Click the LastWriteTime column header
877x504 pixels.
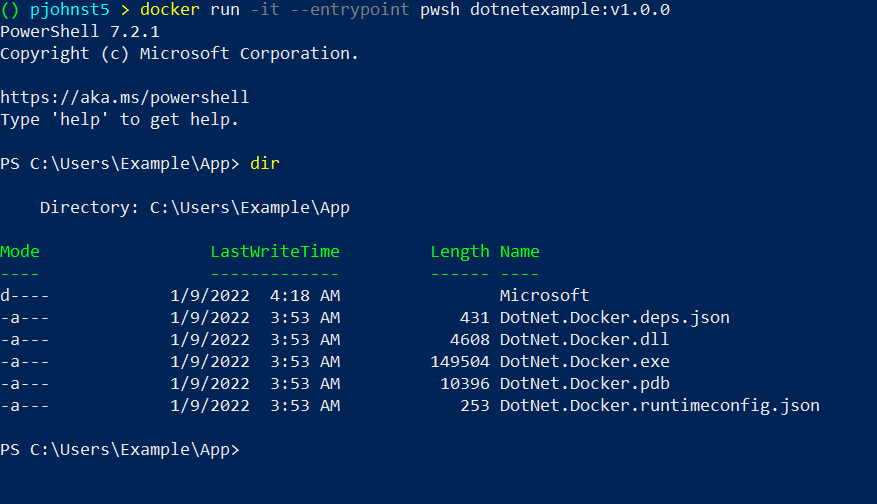coord(275,252)
